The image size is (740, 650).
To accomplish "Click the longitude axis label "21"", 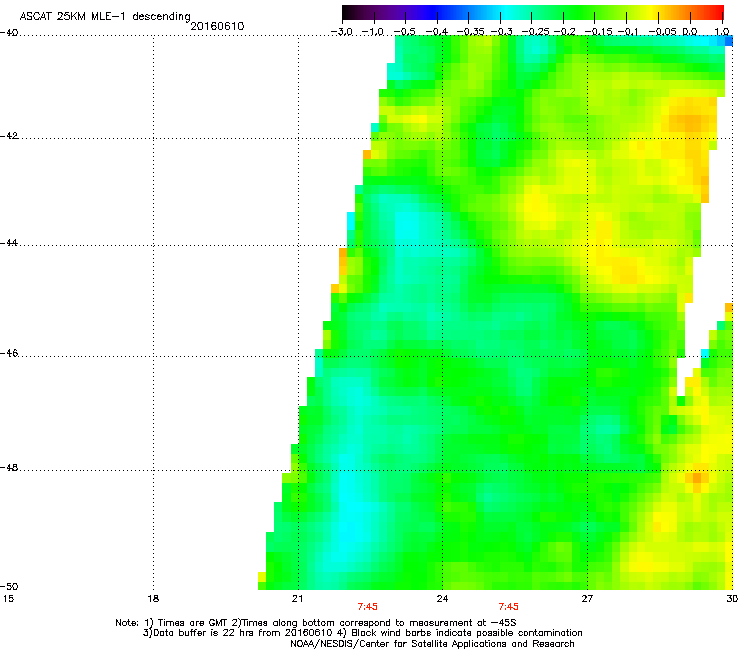I will (297, 599).
